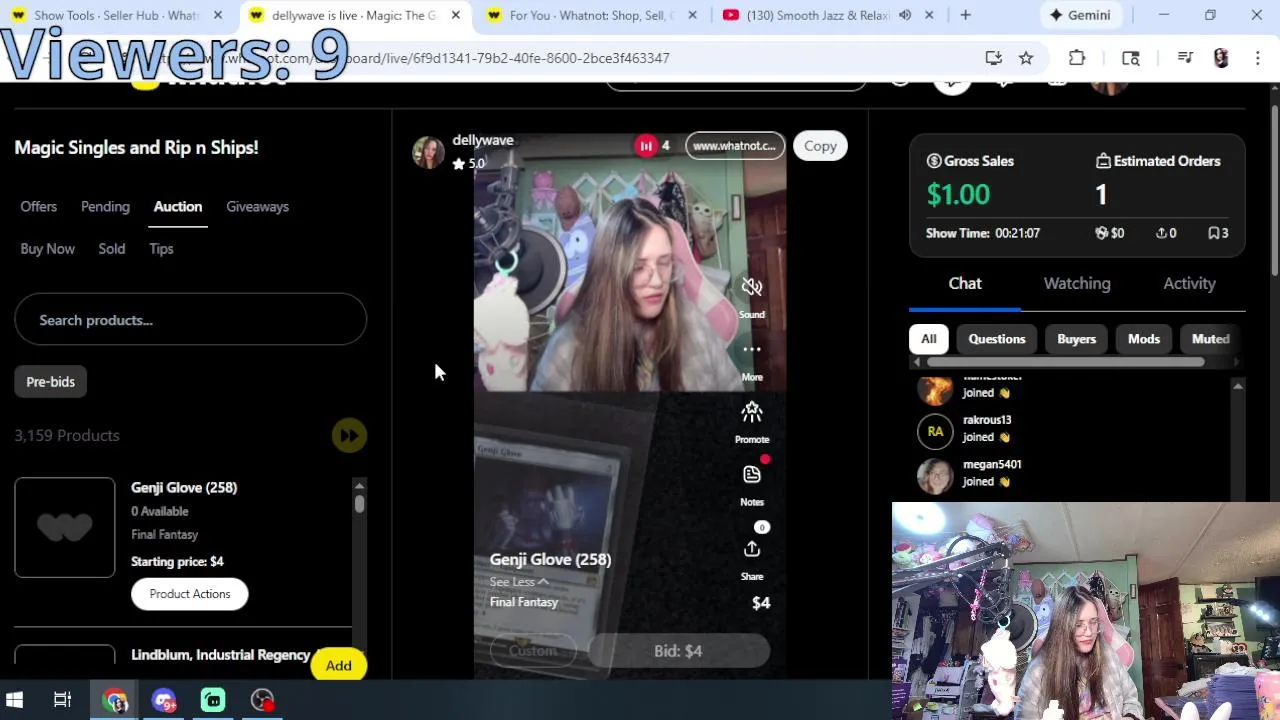Switch to the For You Whatnot tab
Screen dimensions: 1280x720
coord(590,15)
